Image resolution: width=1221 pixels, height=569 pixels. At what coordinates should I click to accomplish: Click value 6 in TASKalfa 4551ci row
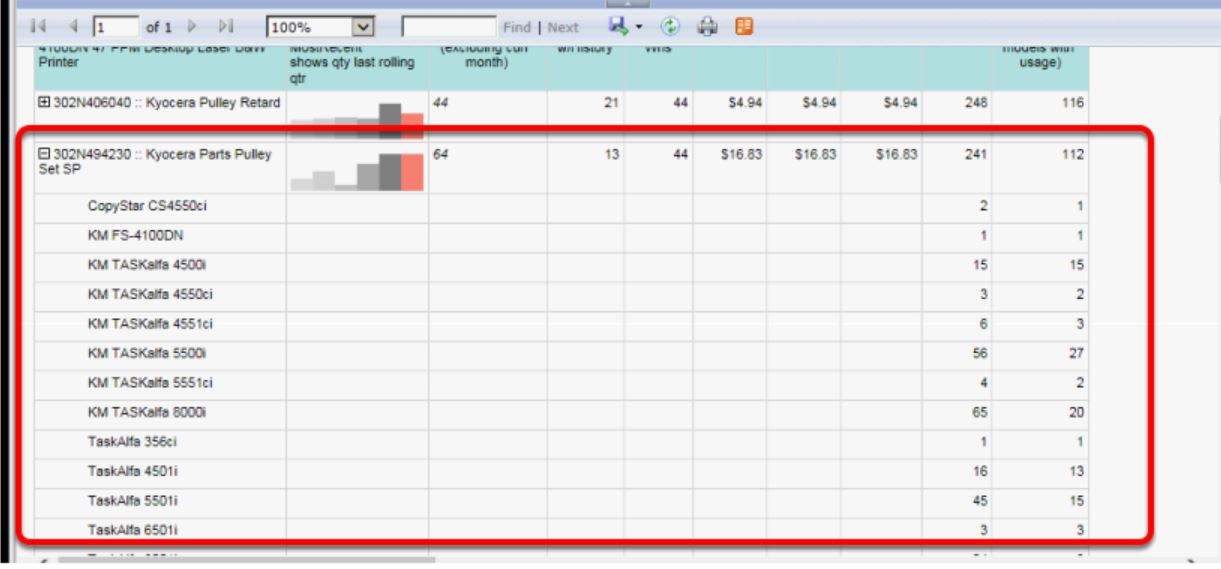pyautogui.click(x=984, y=324)
